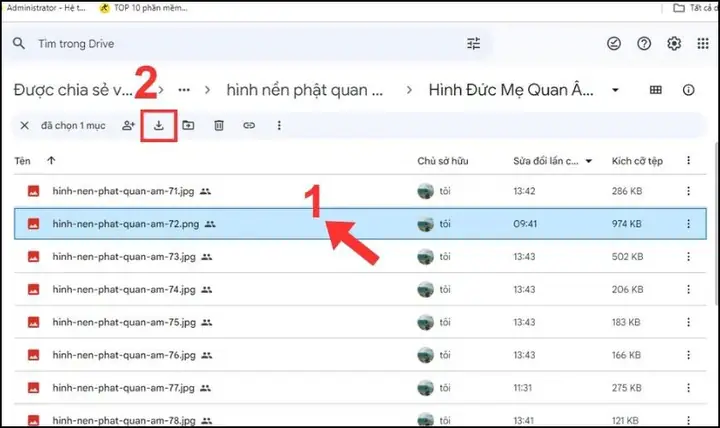Click the copy link icon
This screenshot has width=720, height=428.
[249, 125]
